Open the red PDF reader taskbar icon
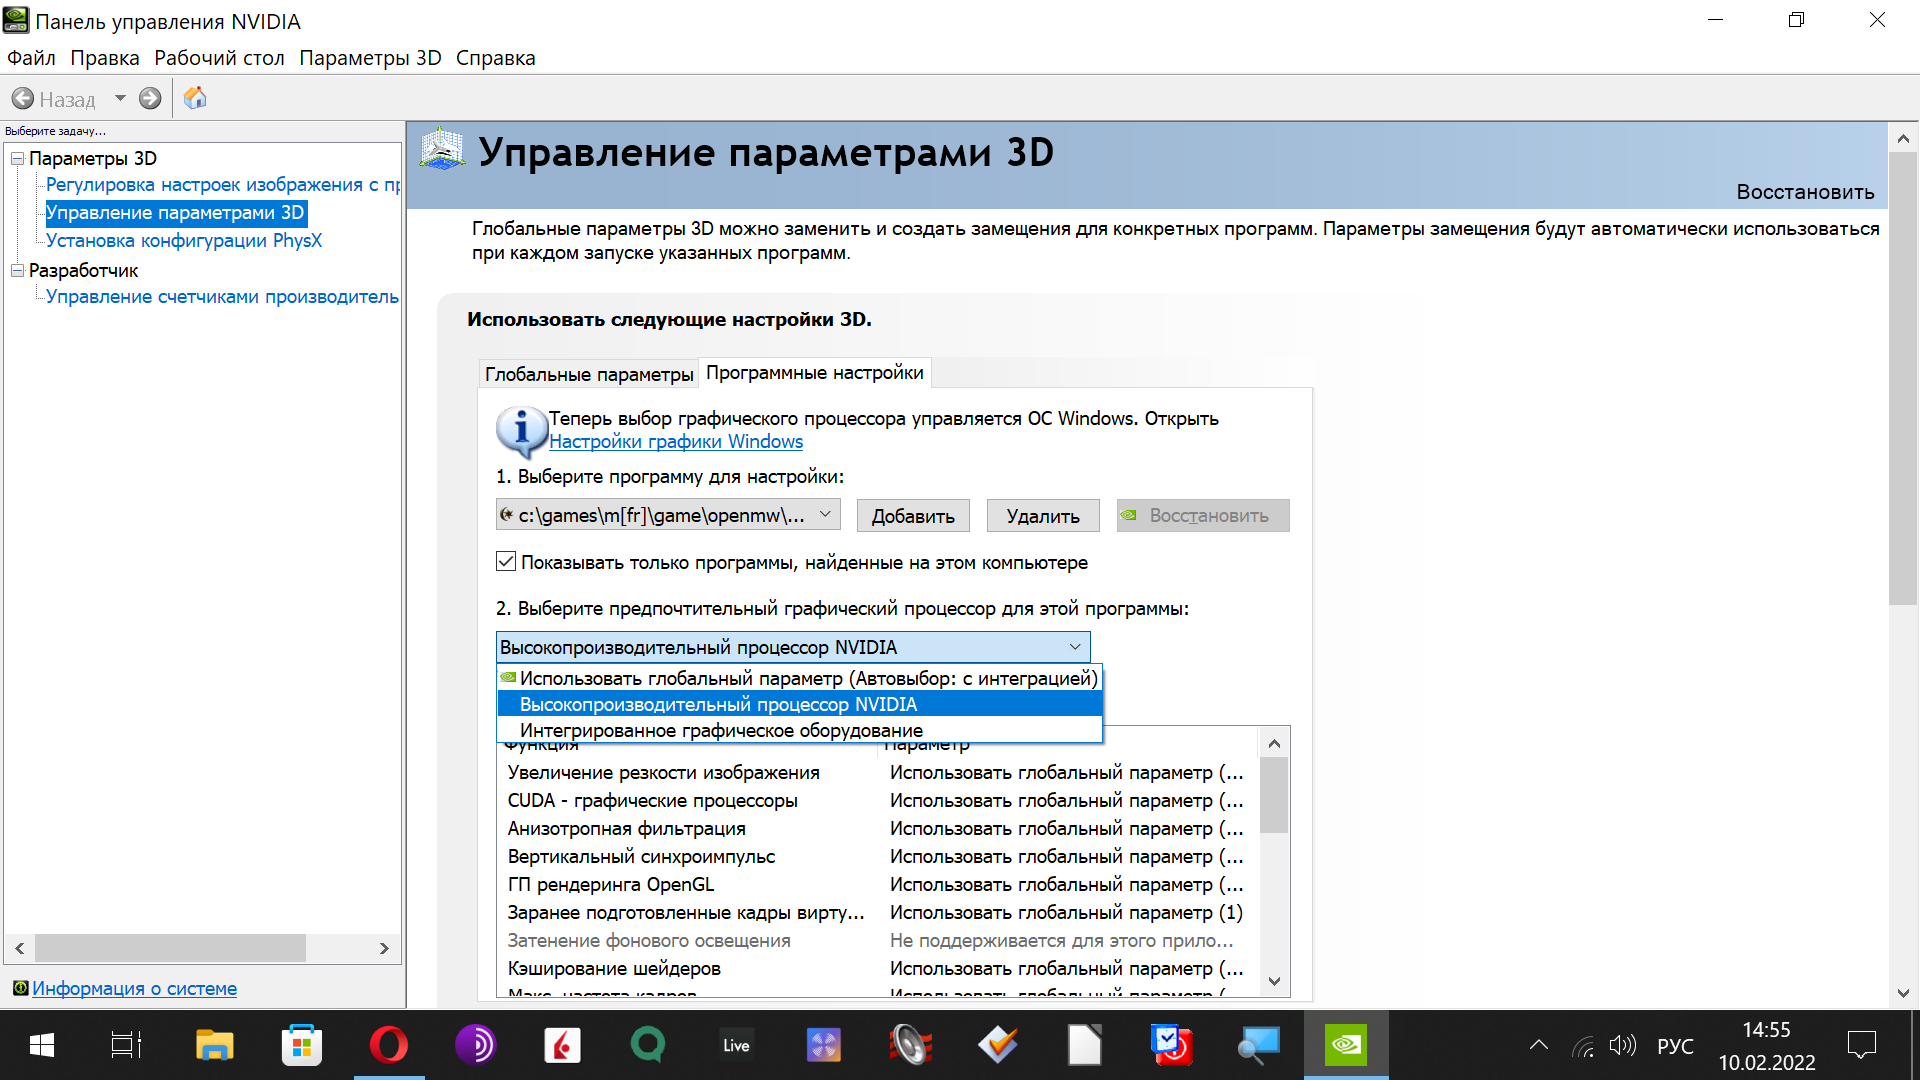 pyautogui.click(x=562, y=1045)
